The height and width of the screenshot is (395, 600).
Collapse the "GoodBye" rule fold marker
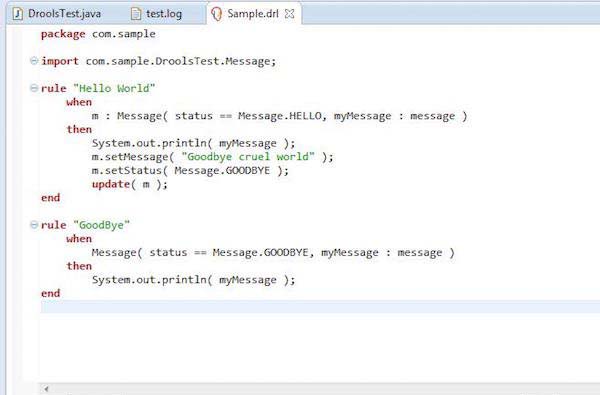tap(34, 225)
